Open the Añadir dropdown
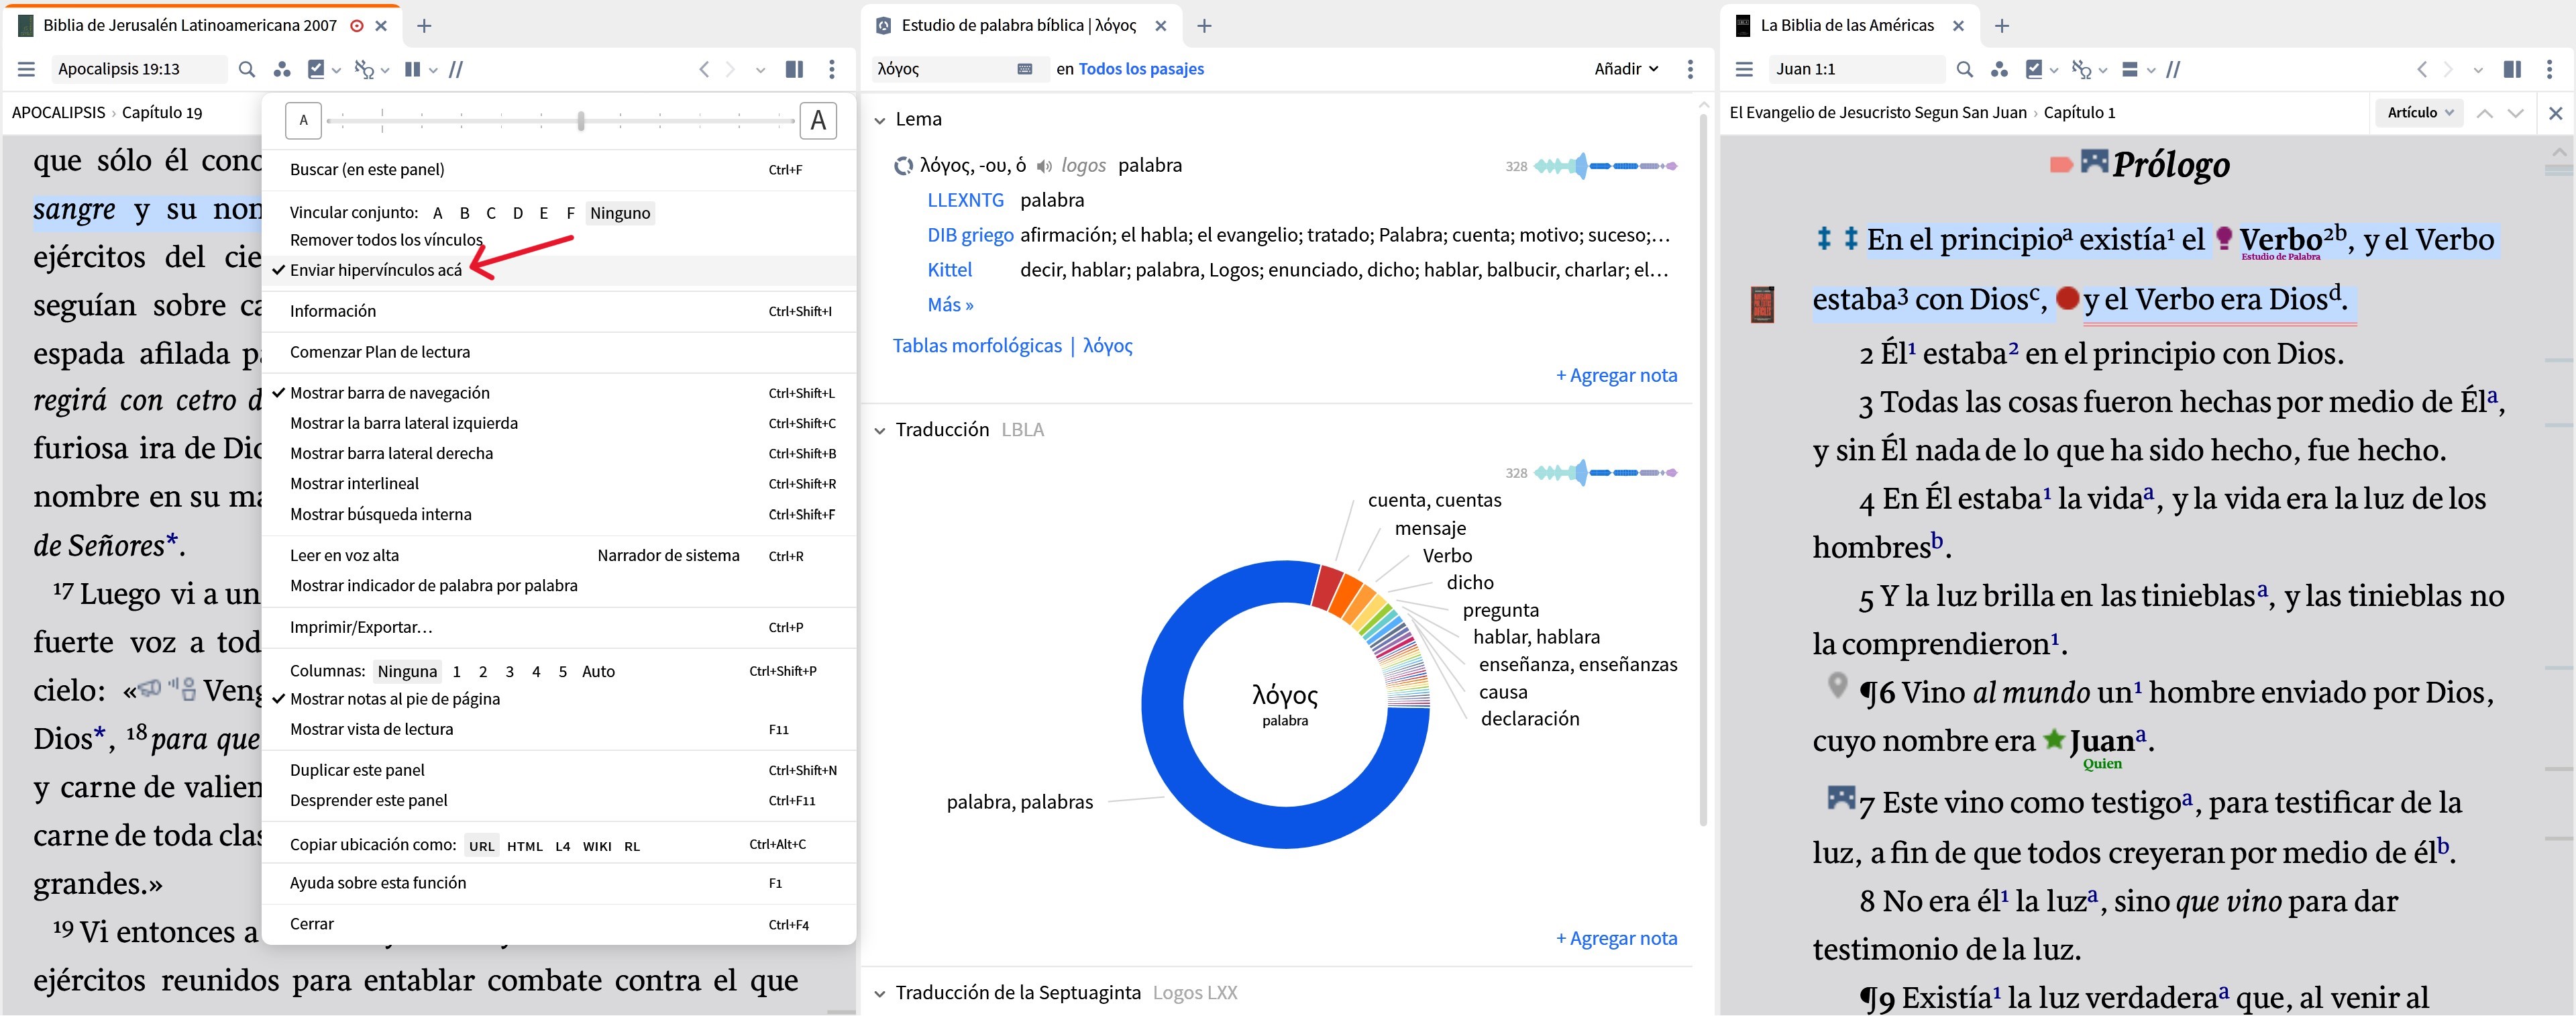The height and width of the screenshot is (1016, 2576). coord(1626,69)
